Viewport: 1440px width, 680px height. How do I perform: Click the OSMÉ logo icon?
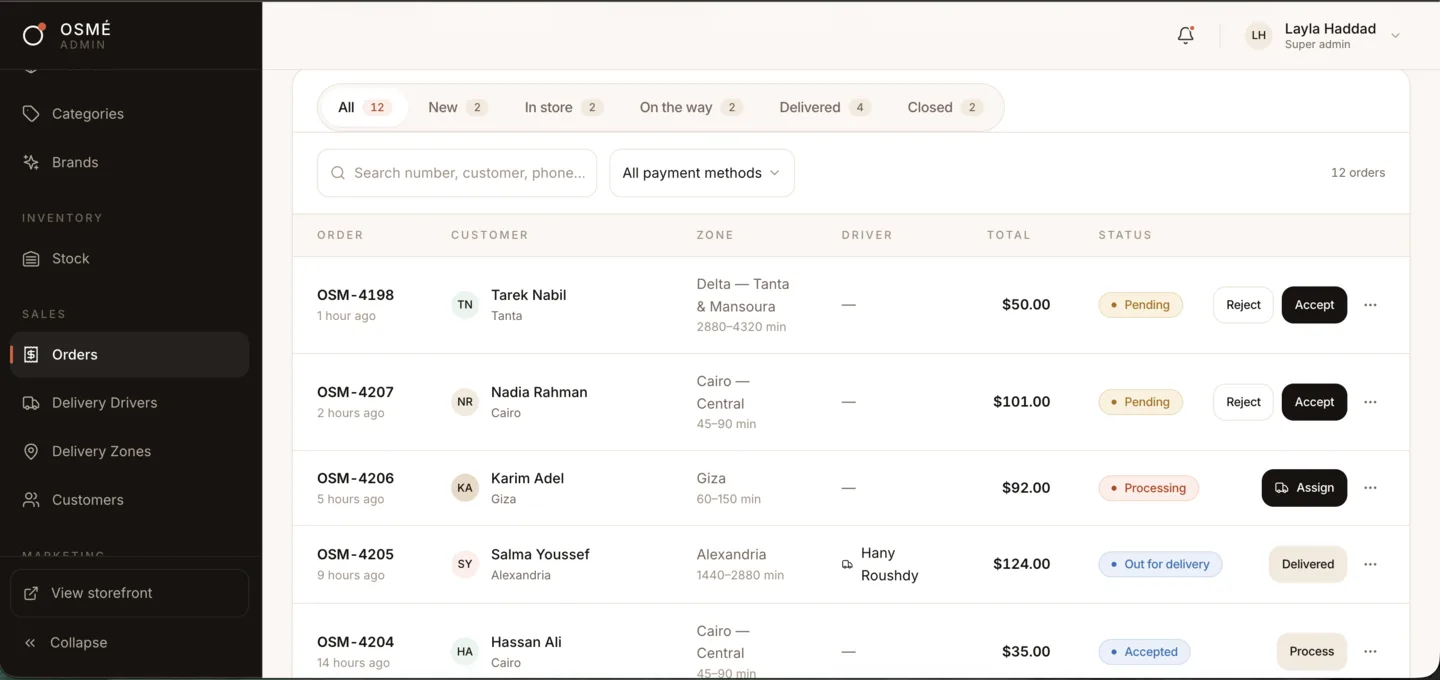point(33,35)
